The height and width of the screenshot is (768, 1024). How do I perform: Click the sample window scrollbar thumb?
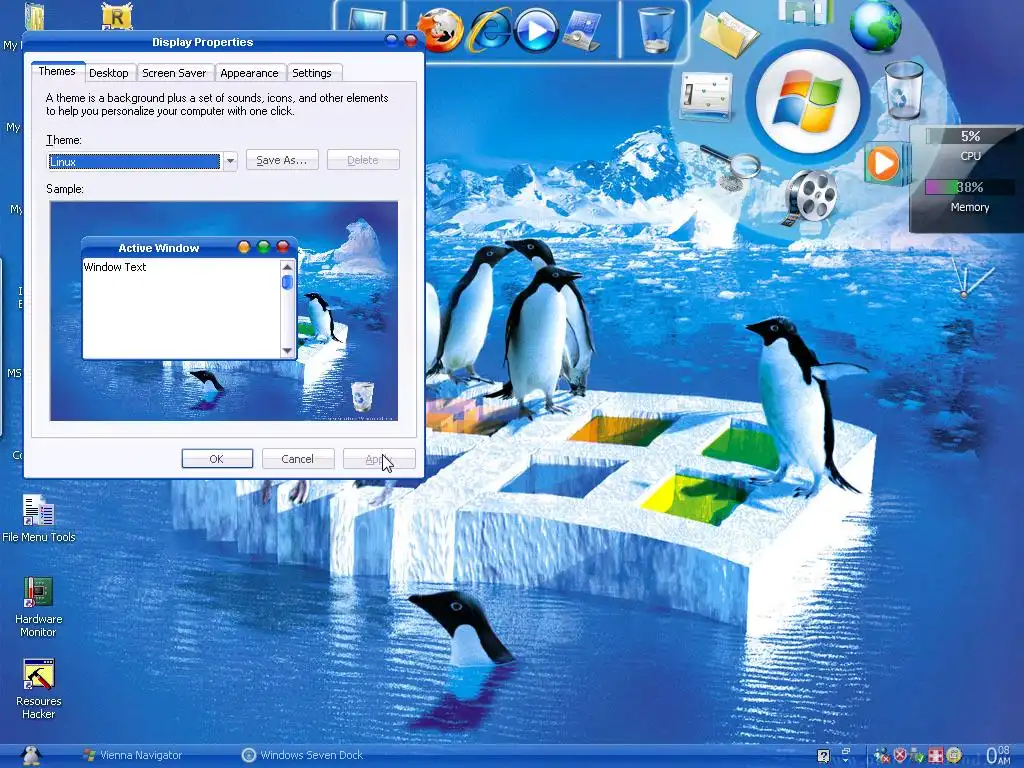[287, 282]
